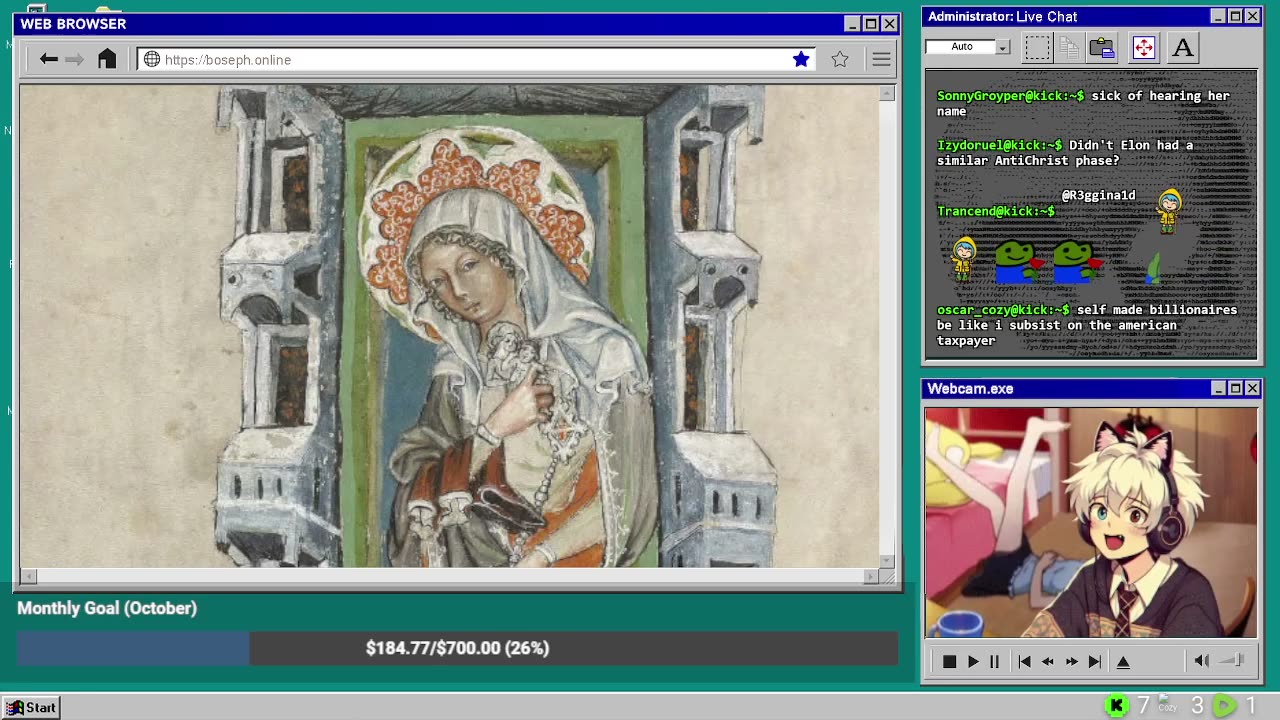Pause the Webcam.exe playback

coord(994,661)
